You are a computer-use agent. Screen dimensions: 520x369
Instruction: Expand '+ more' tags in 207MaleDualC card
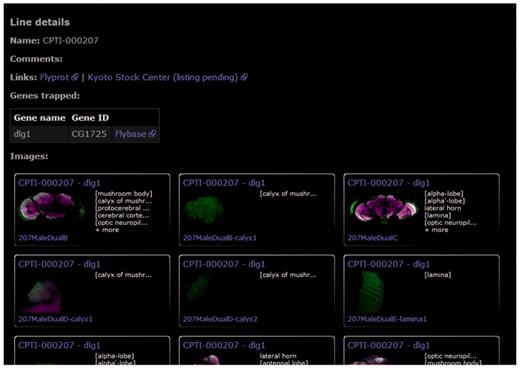437,230
